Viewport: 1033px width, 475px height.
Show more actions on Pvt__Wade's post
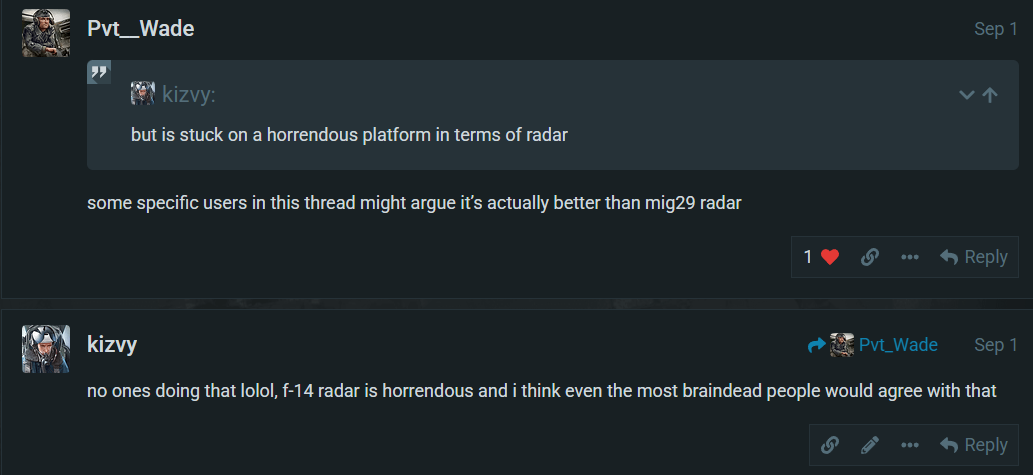pos(909,257)
